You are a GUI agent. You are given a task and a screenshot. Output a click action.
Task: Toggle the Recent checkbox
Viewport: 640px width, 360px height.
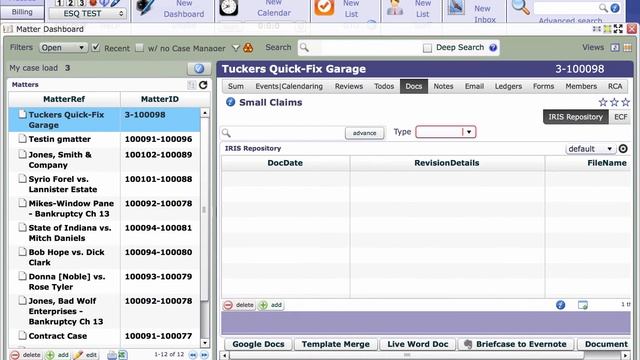click(x=96, y=47)
